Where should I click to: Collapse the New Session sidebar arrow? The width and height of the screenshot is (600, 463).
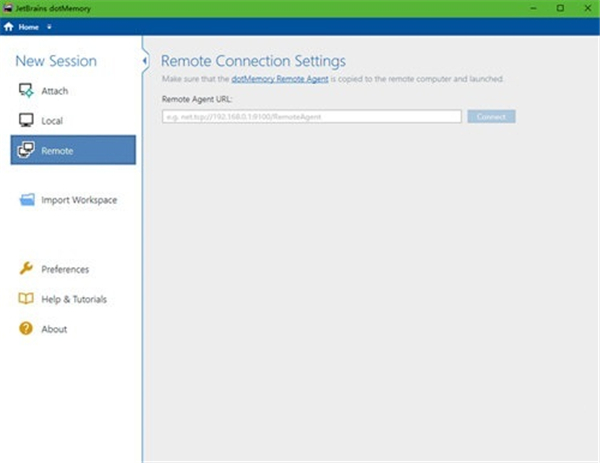(145, 61)
